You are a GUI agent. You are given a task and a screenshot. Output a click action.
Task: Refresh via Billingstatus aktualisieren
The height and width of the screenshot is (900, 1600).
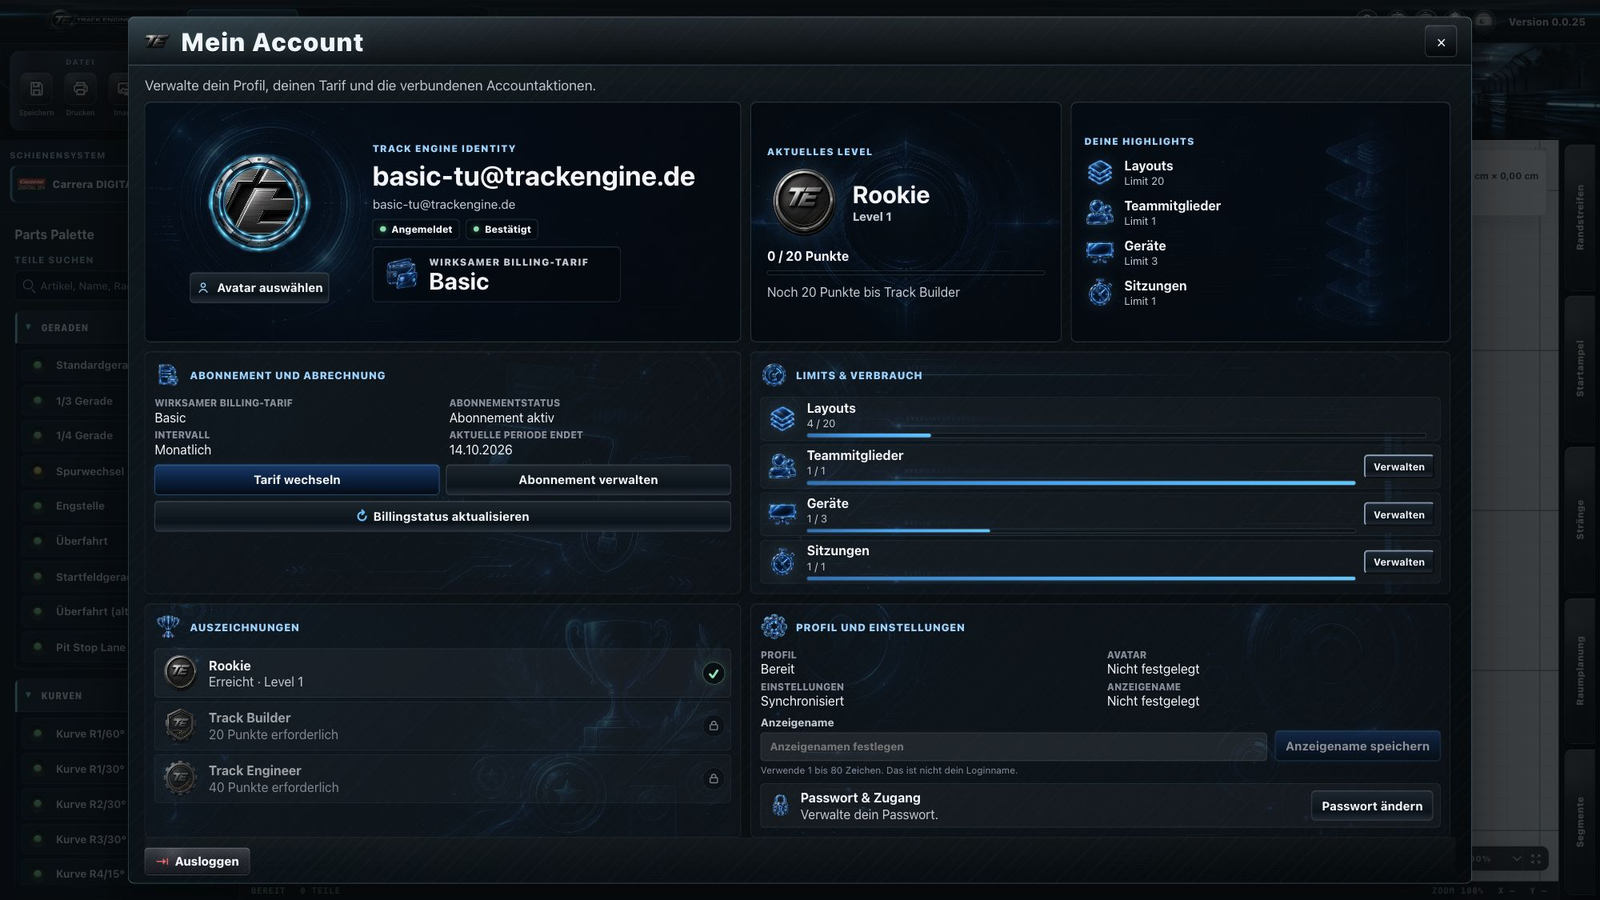(x=443, y=516)
